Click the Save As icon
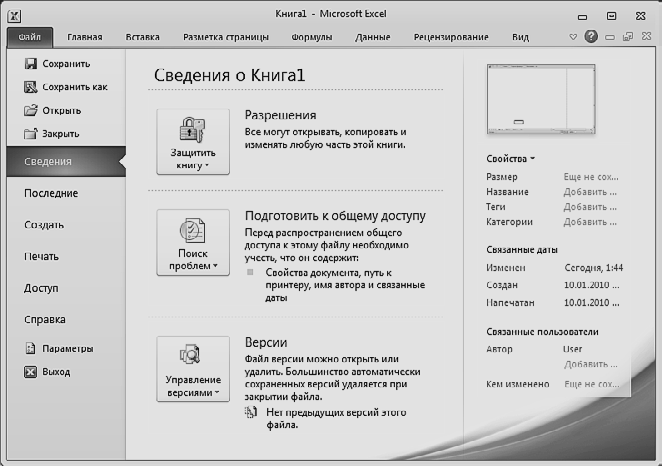 coord(30,87)
